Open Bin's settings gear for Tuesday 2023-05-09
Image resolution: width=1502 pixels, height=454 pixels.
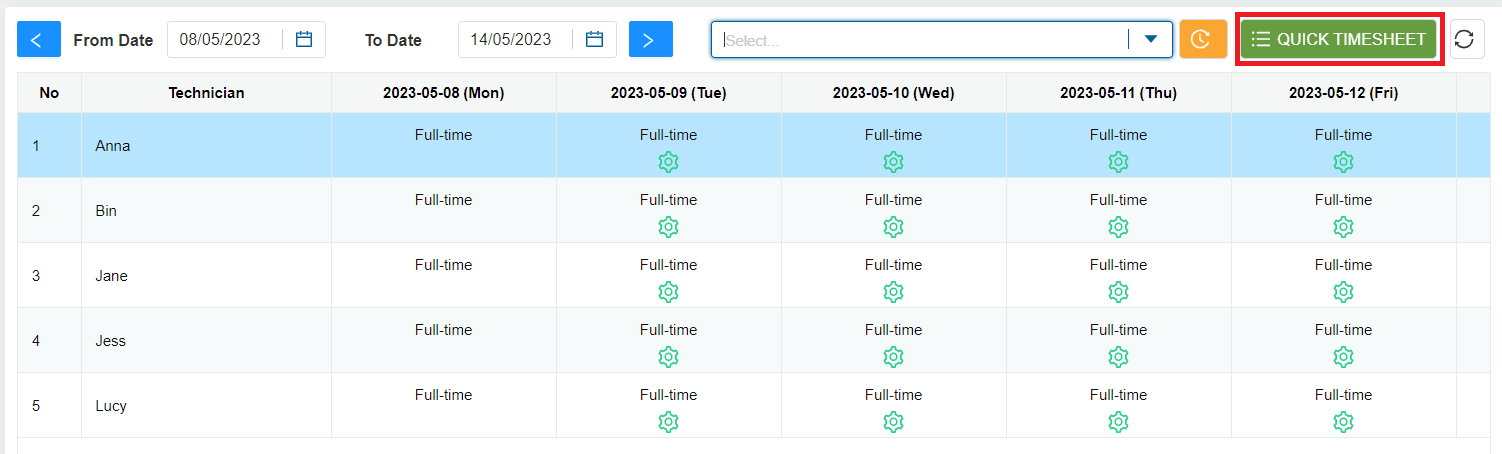tap(669, 227)
